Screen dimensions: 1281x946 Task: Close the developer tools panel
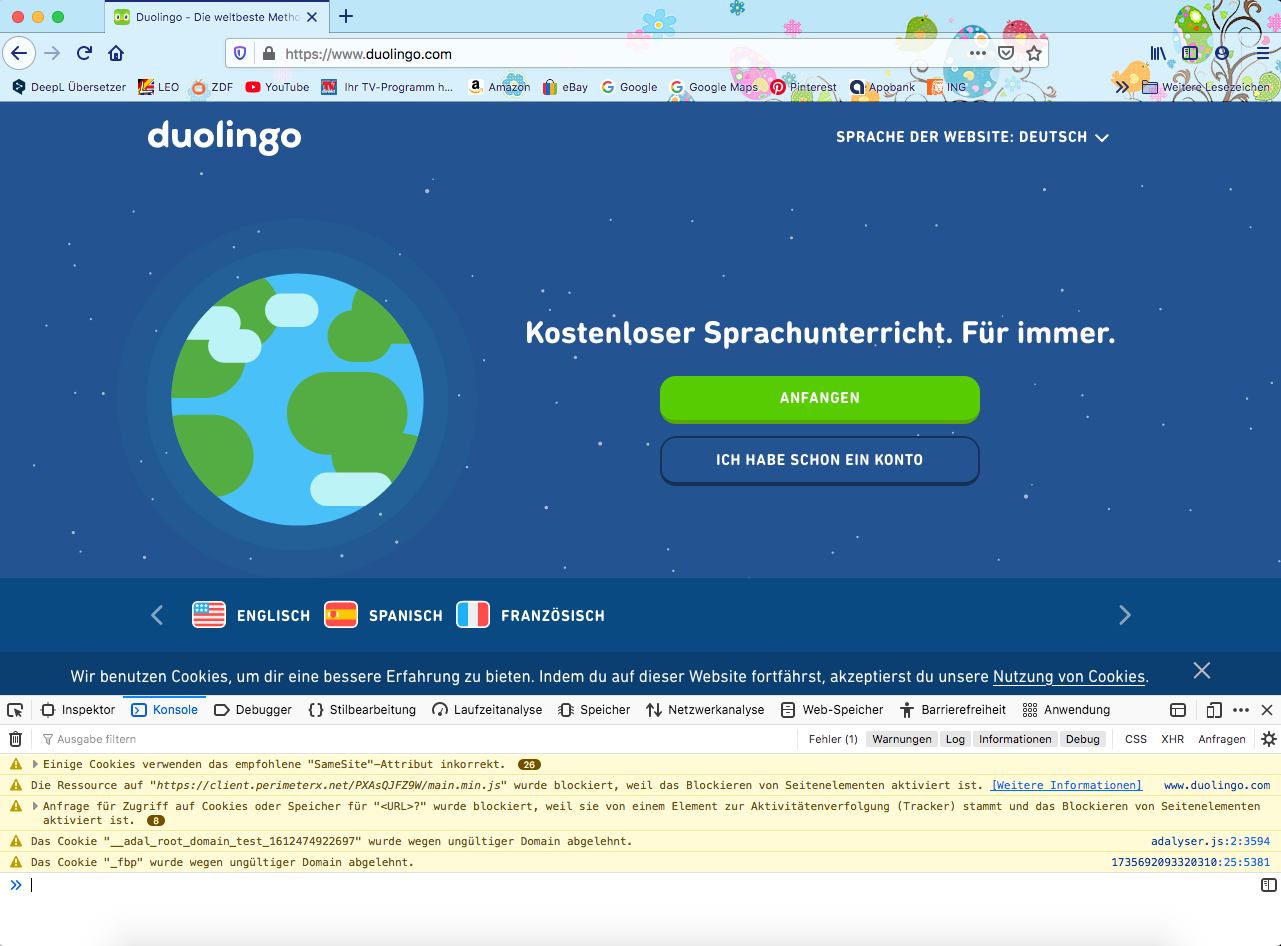tap(1267, 710)
